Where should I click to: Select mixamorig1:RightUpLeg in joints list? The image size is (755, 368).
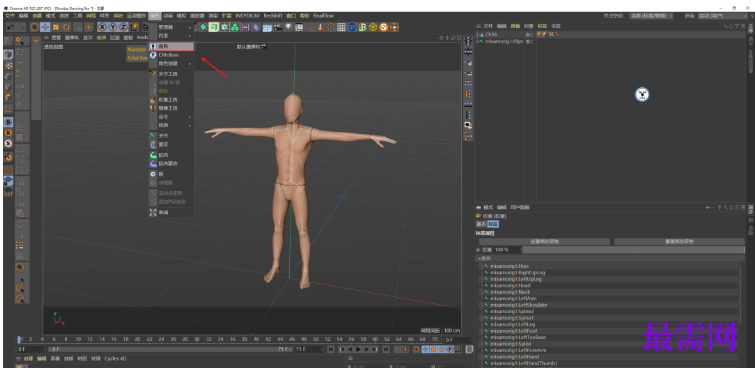pyautogui.click(x=518, y=273)
